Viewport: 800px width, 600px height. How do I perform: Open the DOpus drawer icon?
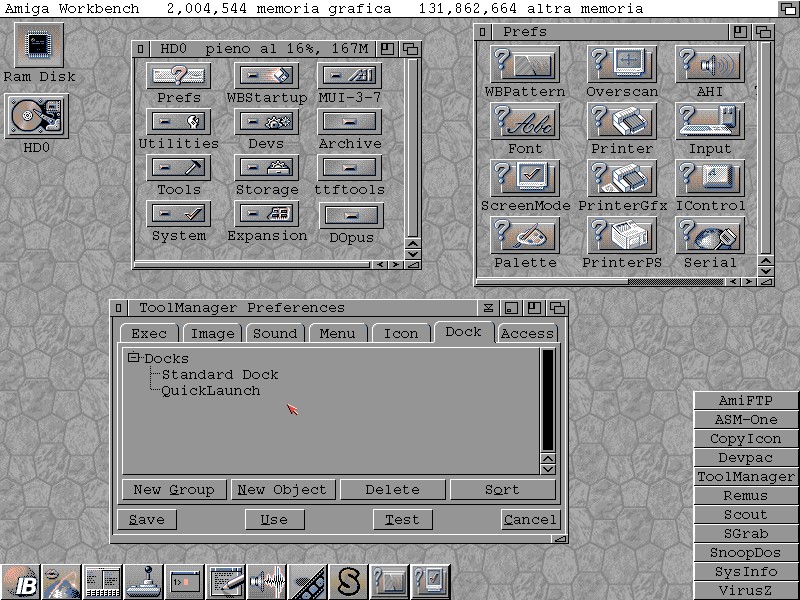click(x=351, y=215)
